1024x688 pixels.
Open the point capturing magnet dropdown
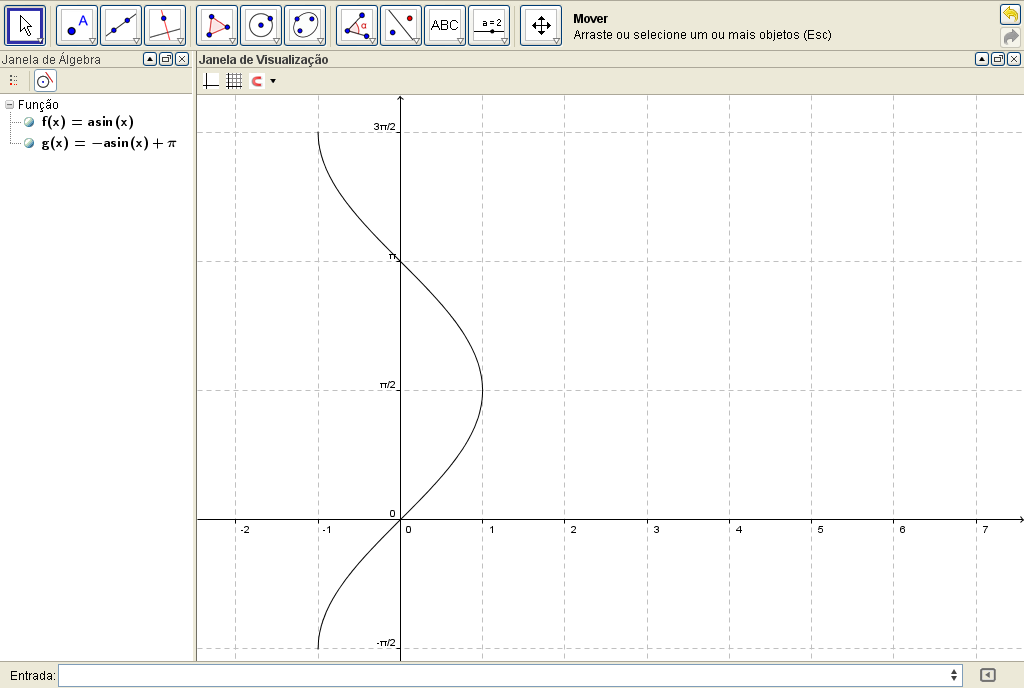click(x=273, y=81)
